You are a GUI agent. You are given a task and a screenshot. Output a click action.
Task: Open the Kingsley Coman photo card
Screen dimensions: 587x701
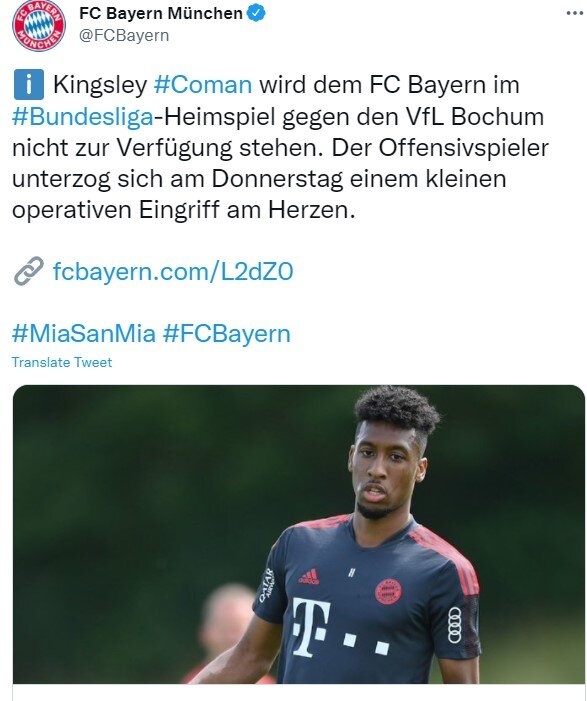pyautogui.click(x=299, y=534)
